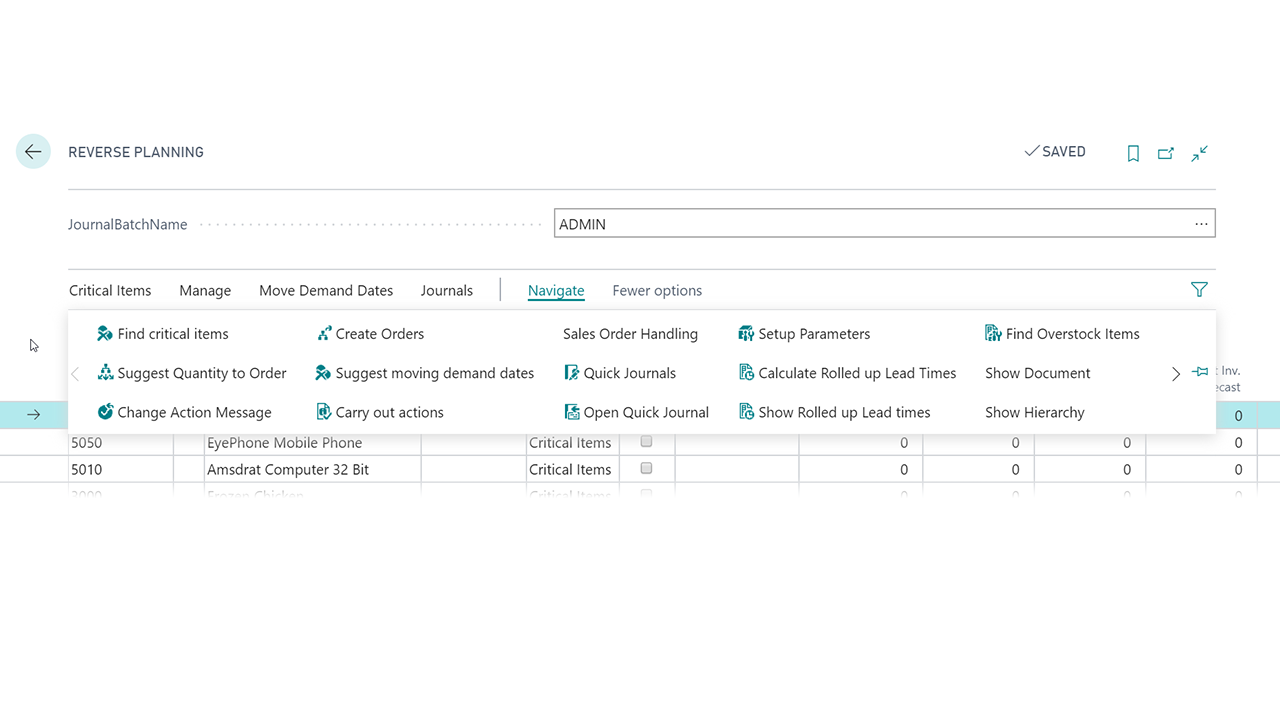Click the collapse page arrows icon
The image size is (1280, 720).
point(1200,153)
